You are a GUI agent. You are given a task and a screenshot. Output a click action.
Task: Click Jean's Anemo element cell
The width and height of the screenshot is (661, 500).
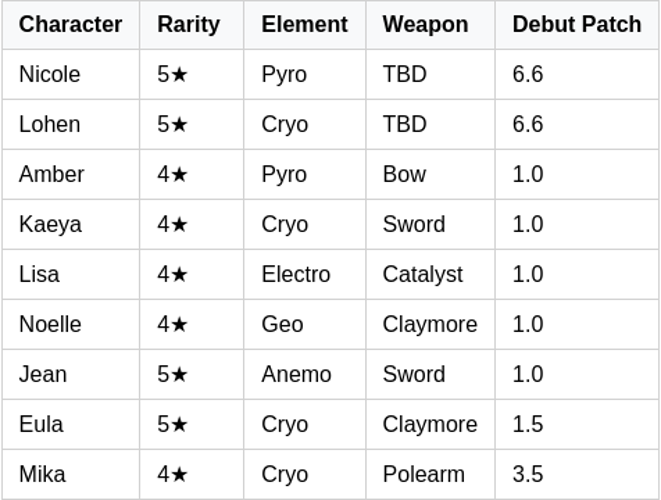(x=296, y=375)
